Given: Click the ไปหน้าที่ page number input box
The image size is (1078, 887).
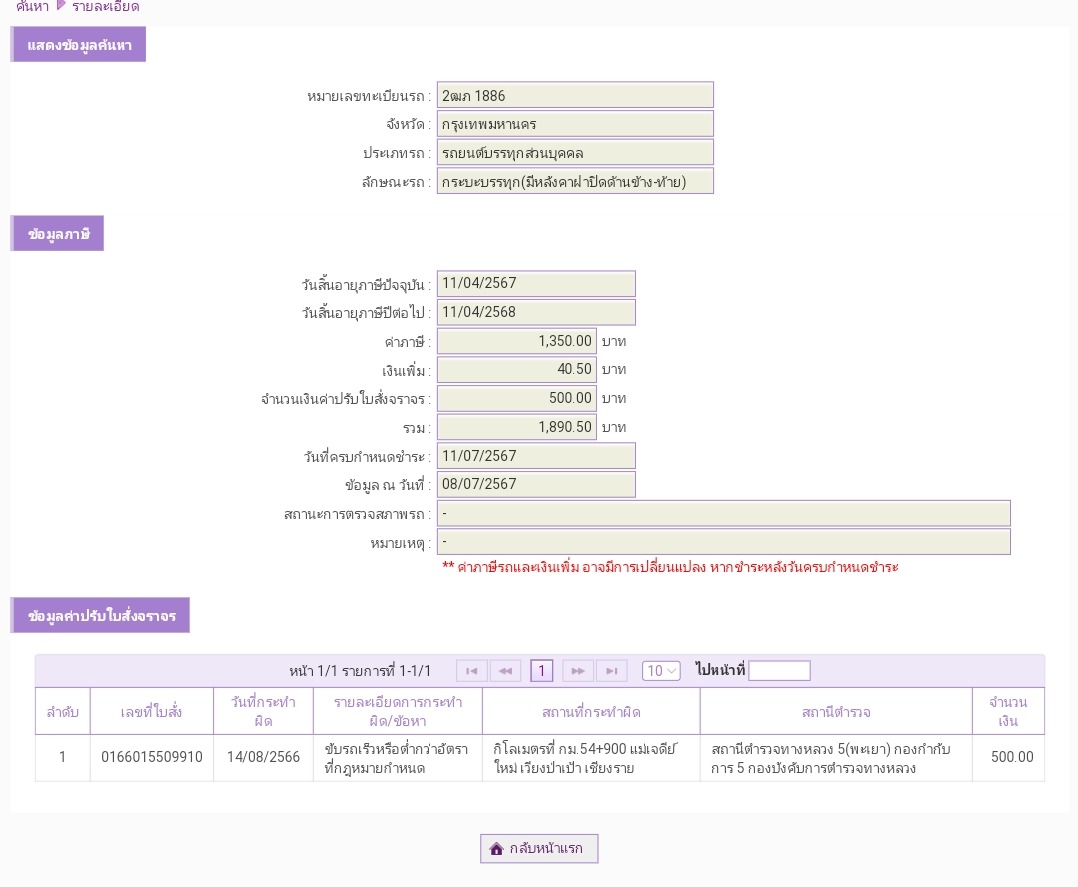Looking at the screenshot, I should point(779,670).
